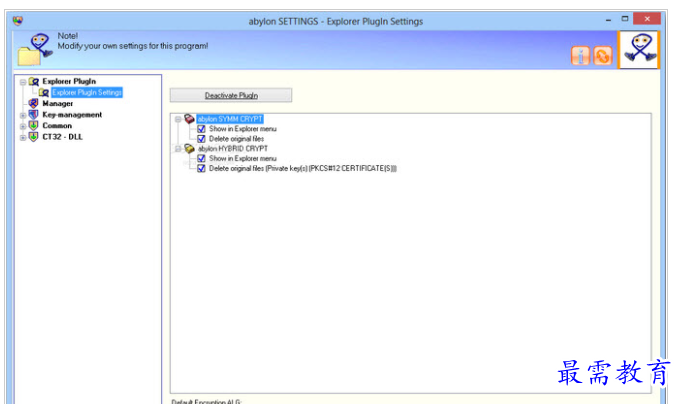679x404 pixels.
Task: Maximize the abylon SETTINGS window
Action: pyautogui.click(x=624, y=19)
